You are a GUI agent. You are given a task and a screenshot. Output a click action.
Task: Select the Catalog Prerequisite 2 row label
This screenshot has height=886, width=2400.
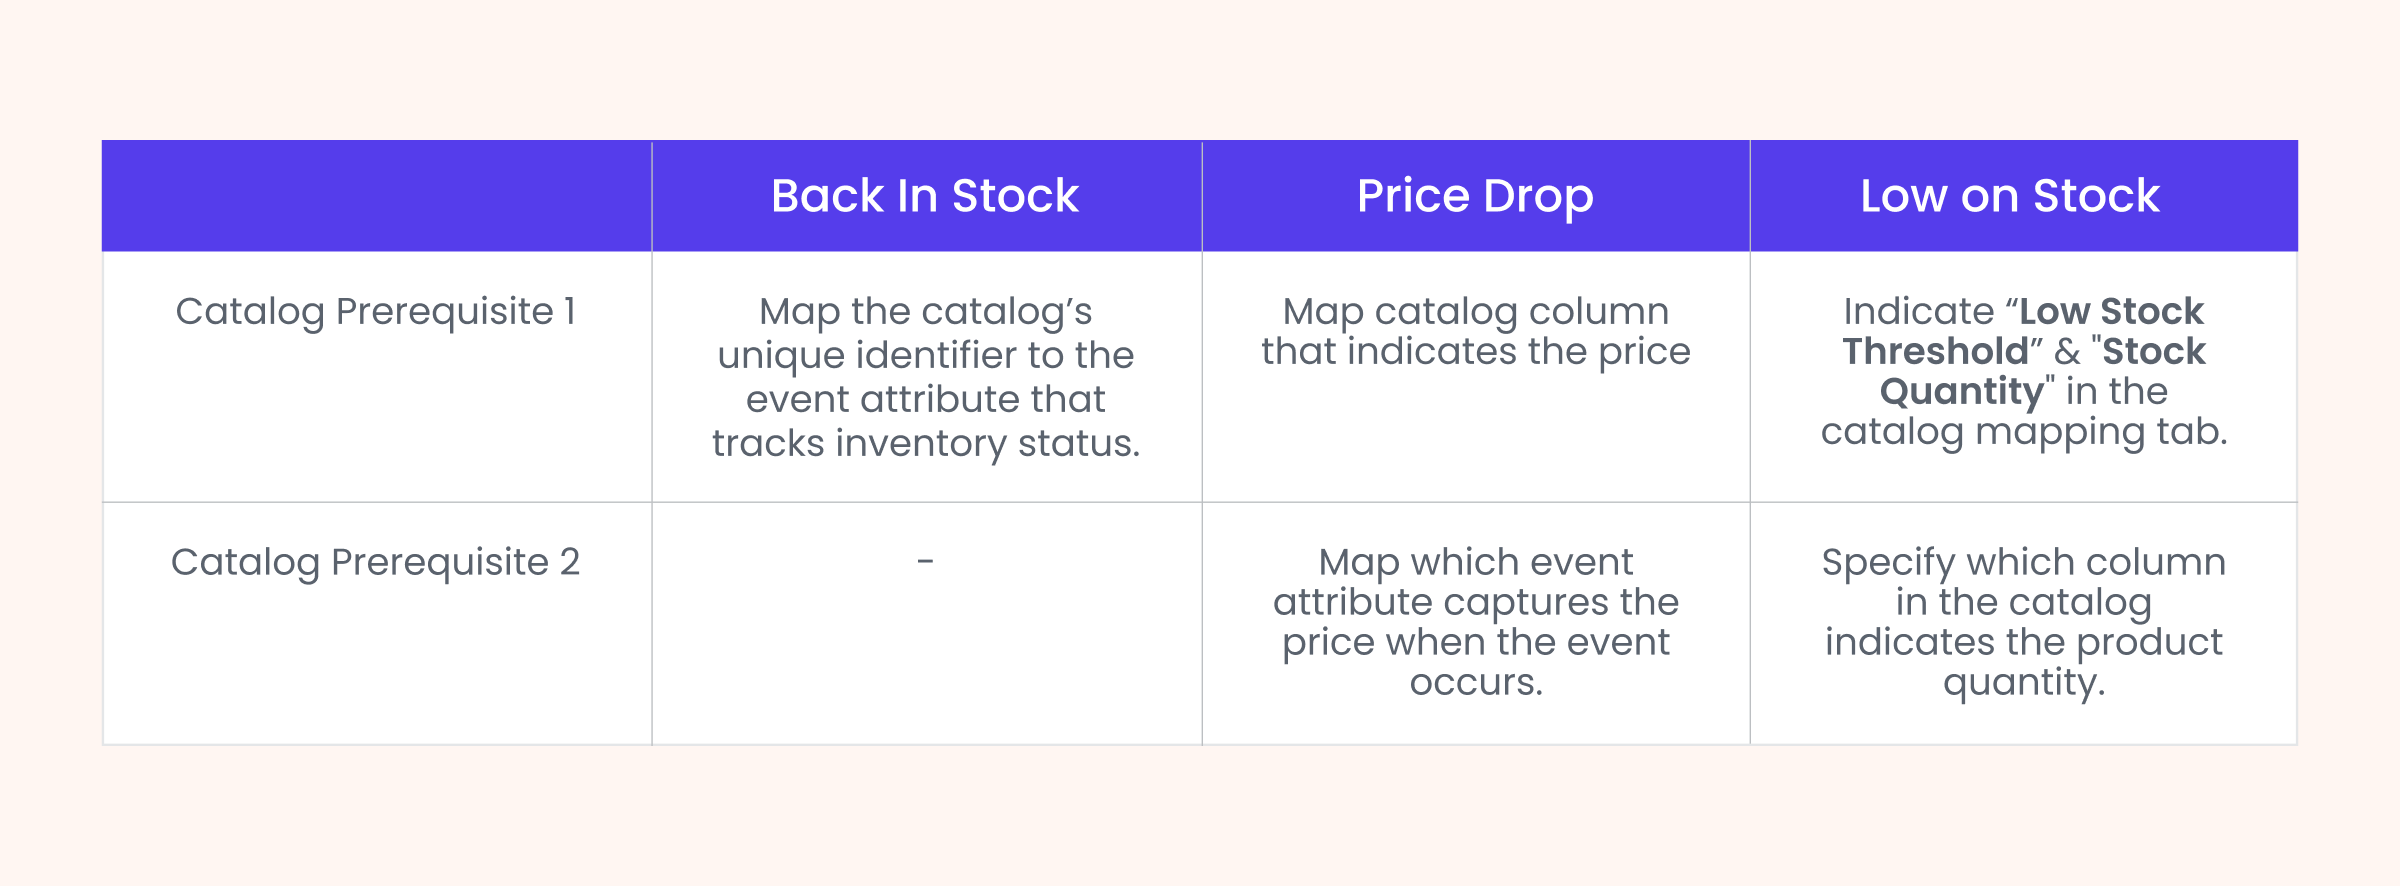376,563
